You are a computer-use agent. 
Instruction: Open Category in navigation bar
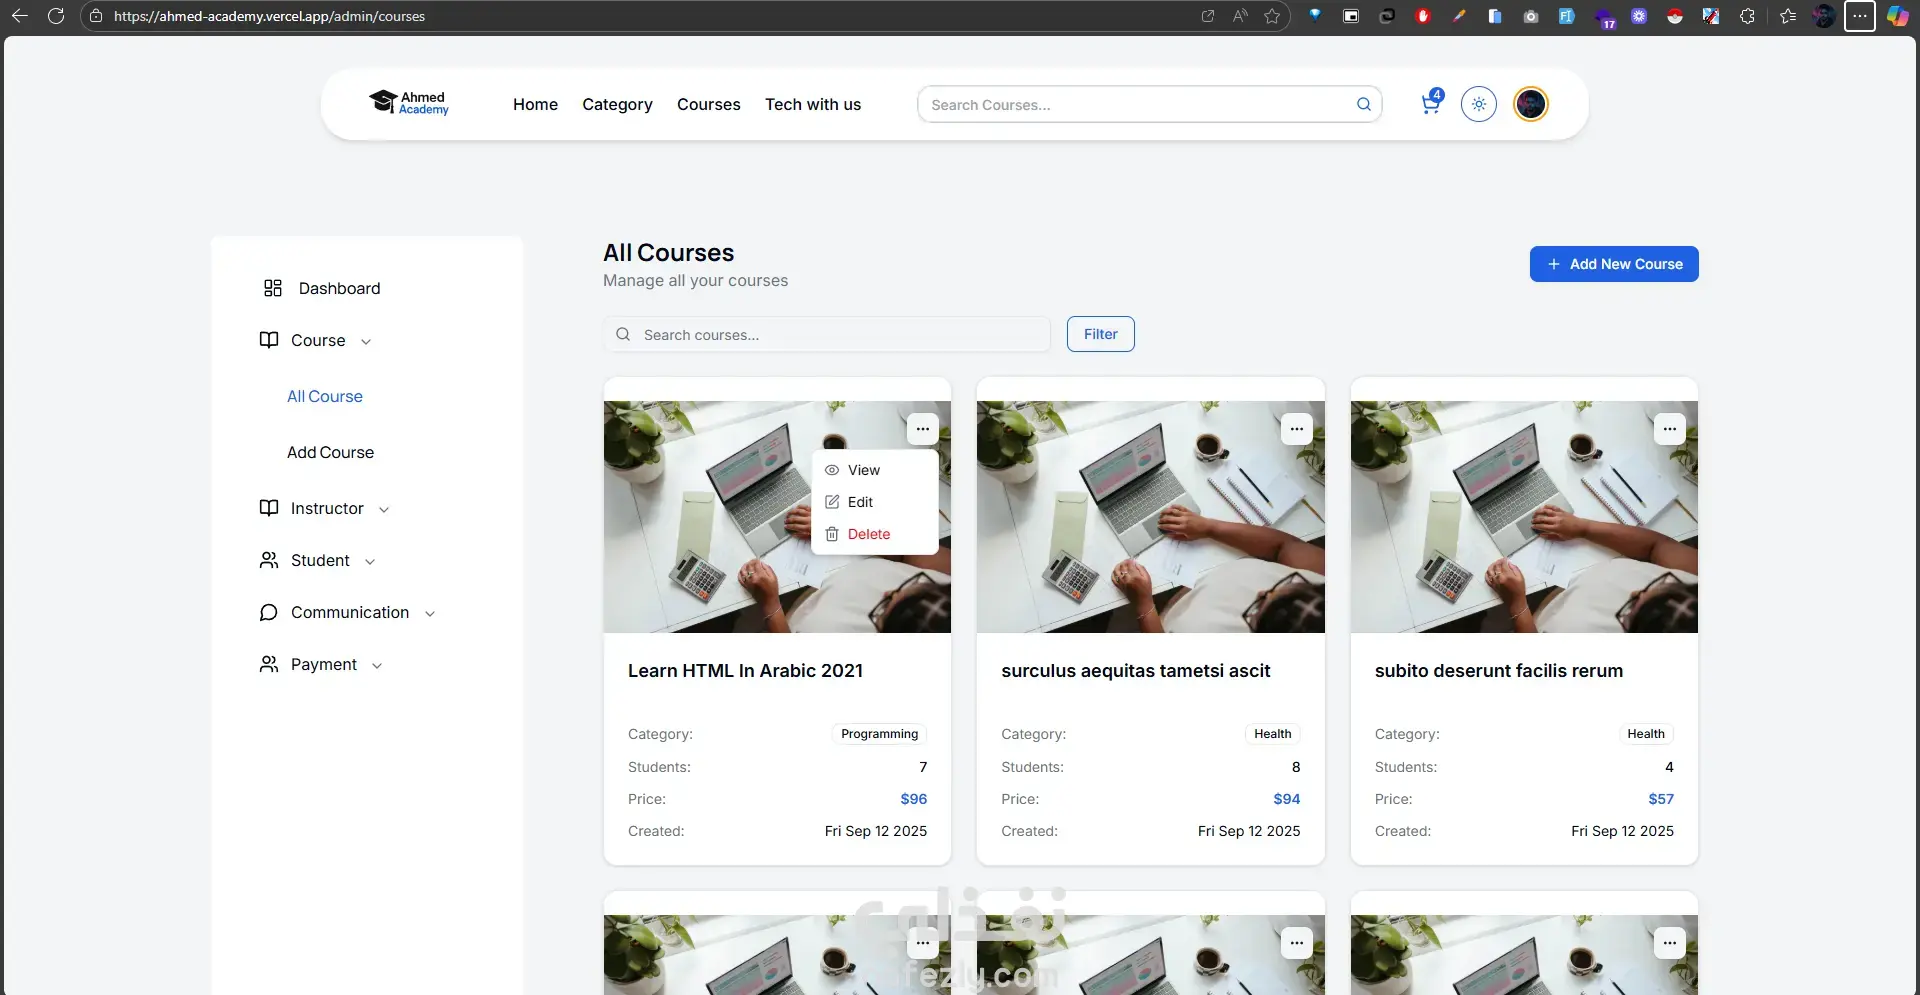pos(617,104)
